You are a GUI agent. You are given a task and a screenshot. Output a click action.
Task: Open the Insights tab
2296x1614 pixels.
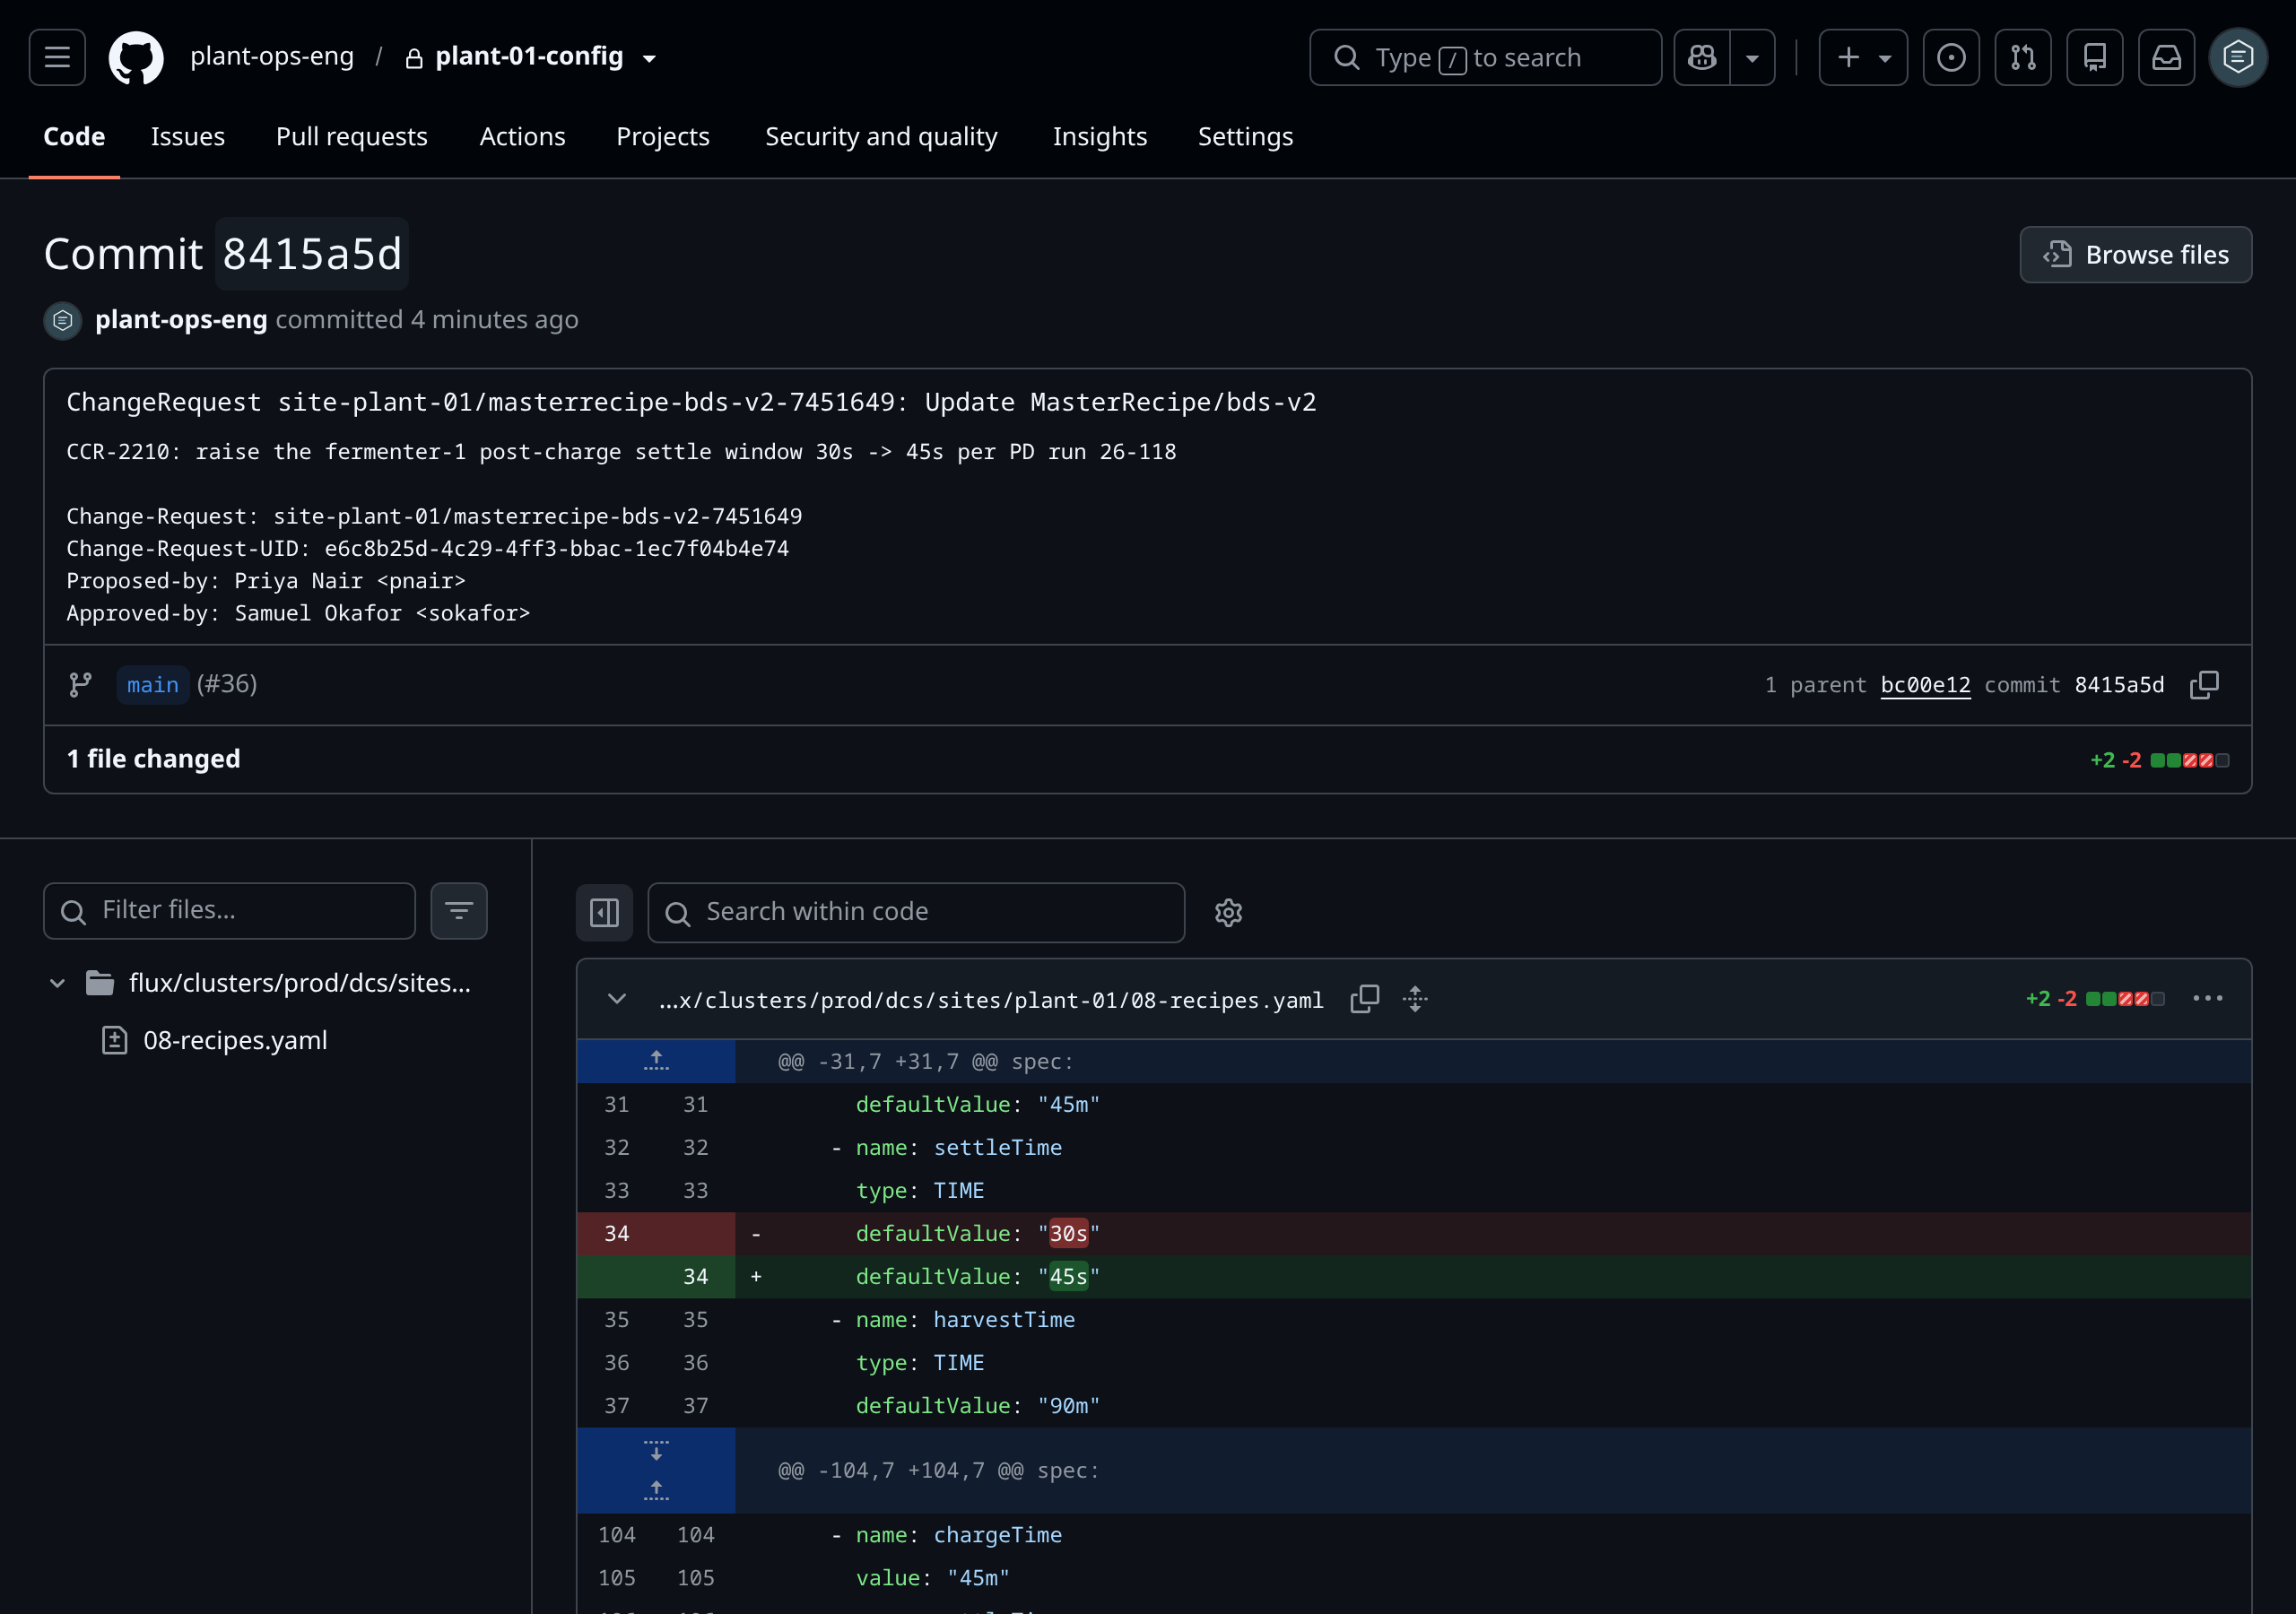1100,136
